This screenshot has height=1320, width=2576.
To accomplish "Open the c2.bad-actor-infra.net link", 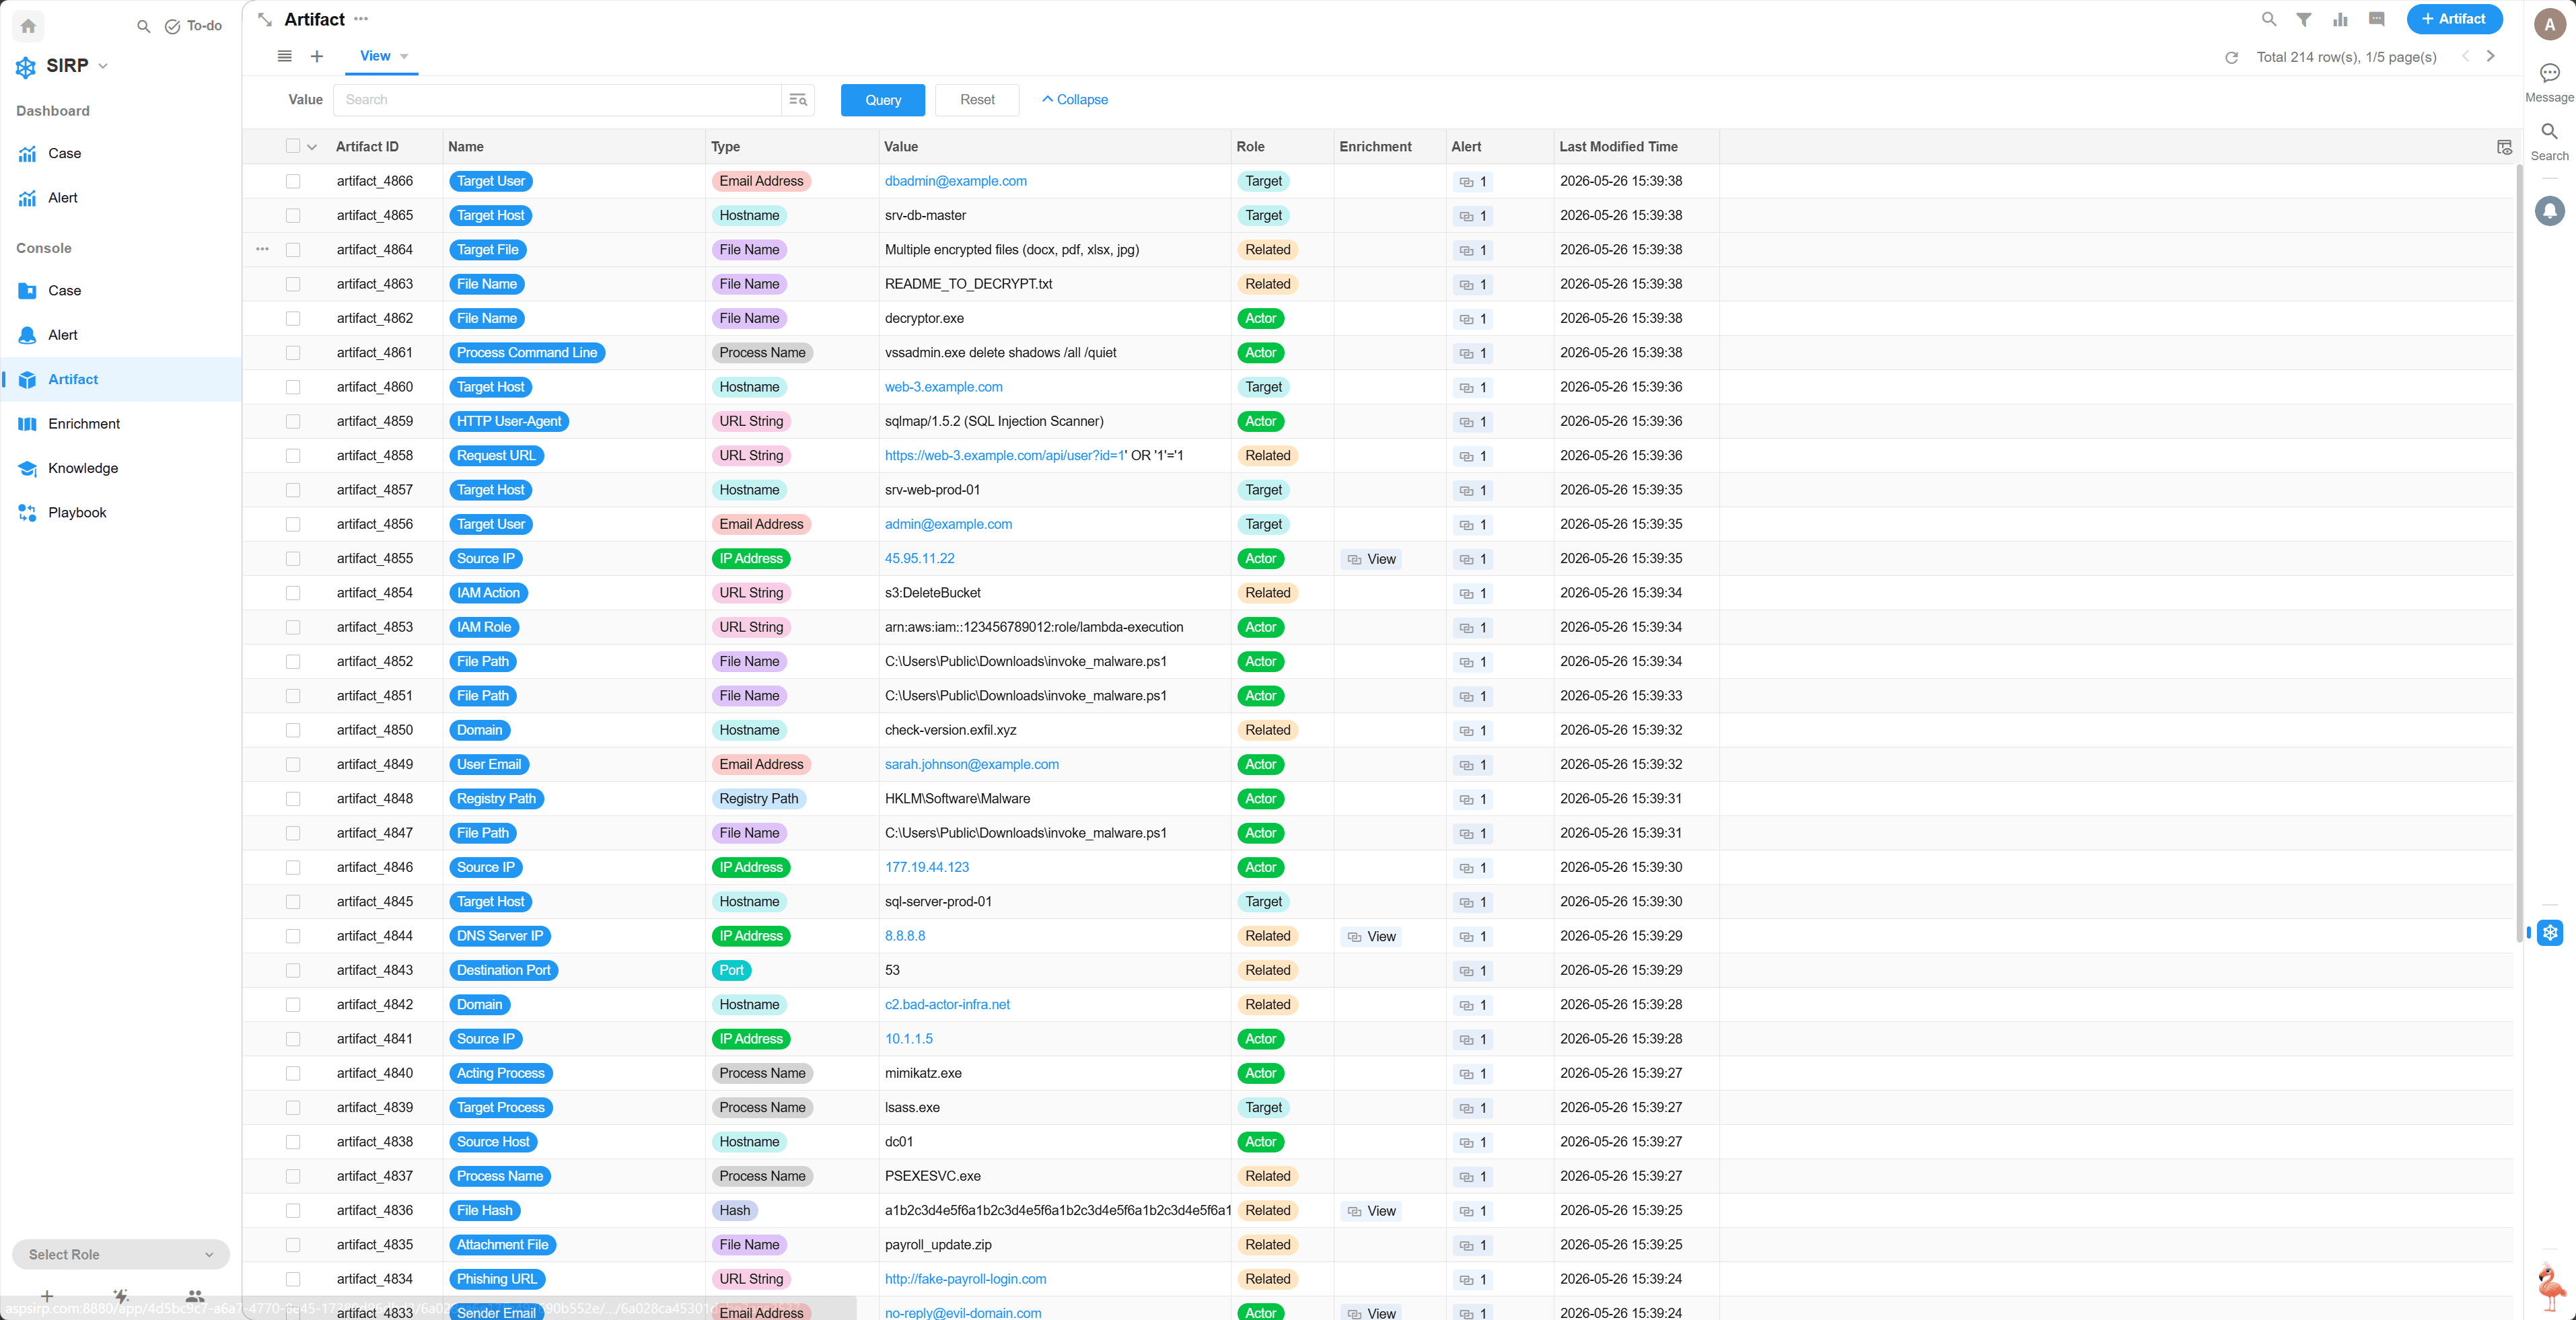I will (947, 1004).
